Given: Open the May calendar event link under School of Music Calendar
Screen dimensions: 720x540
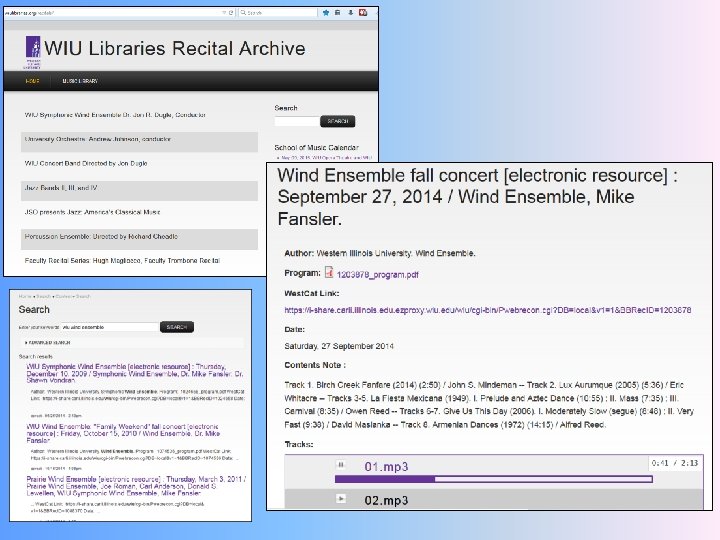Looking at the screenshot, I should (326, 158).
